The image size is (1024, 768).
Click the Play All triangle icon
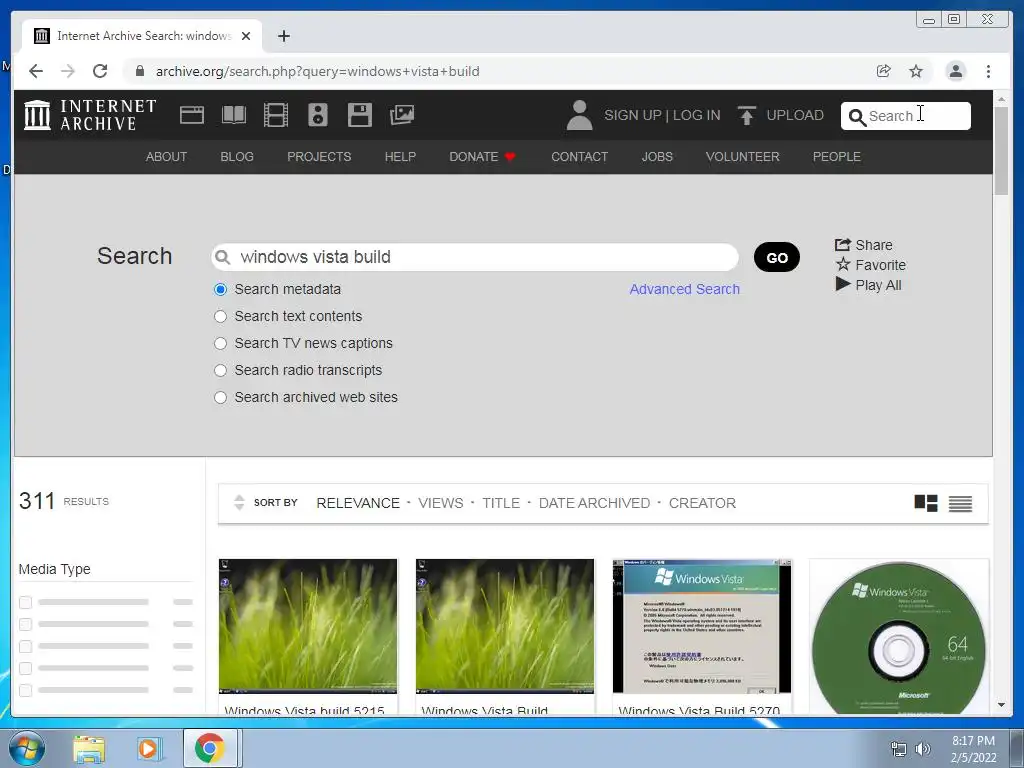[843, 284]
